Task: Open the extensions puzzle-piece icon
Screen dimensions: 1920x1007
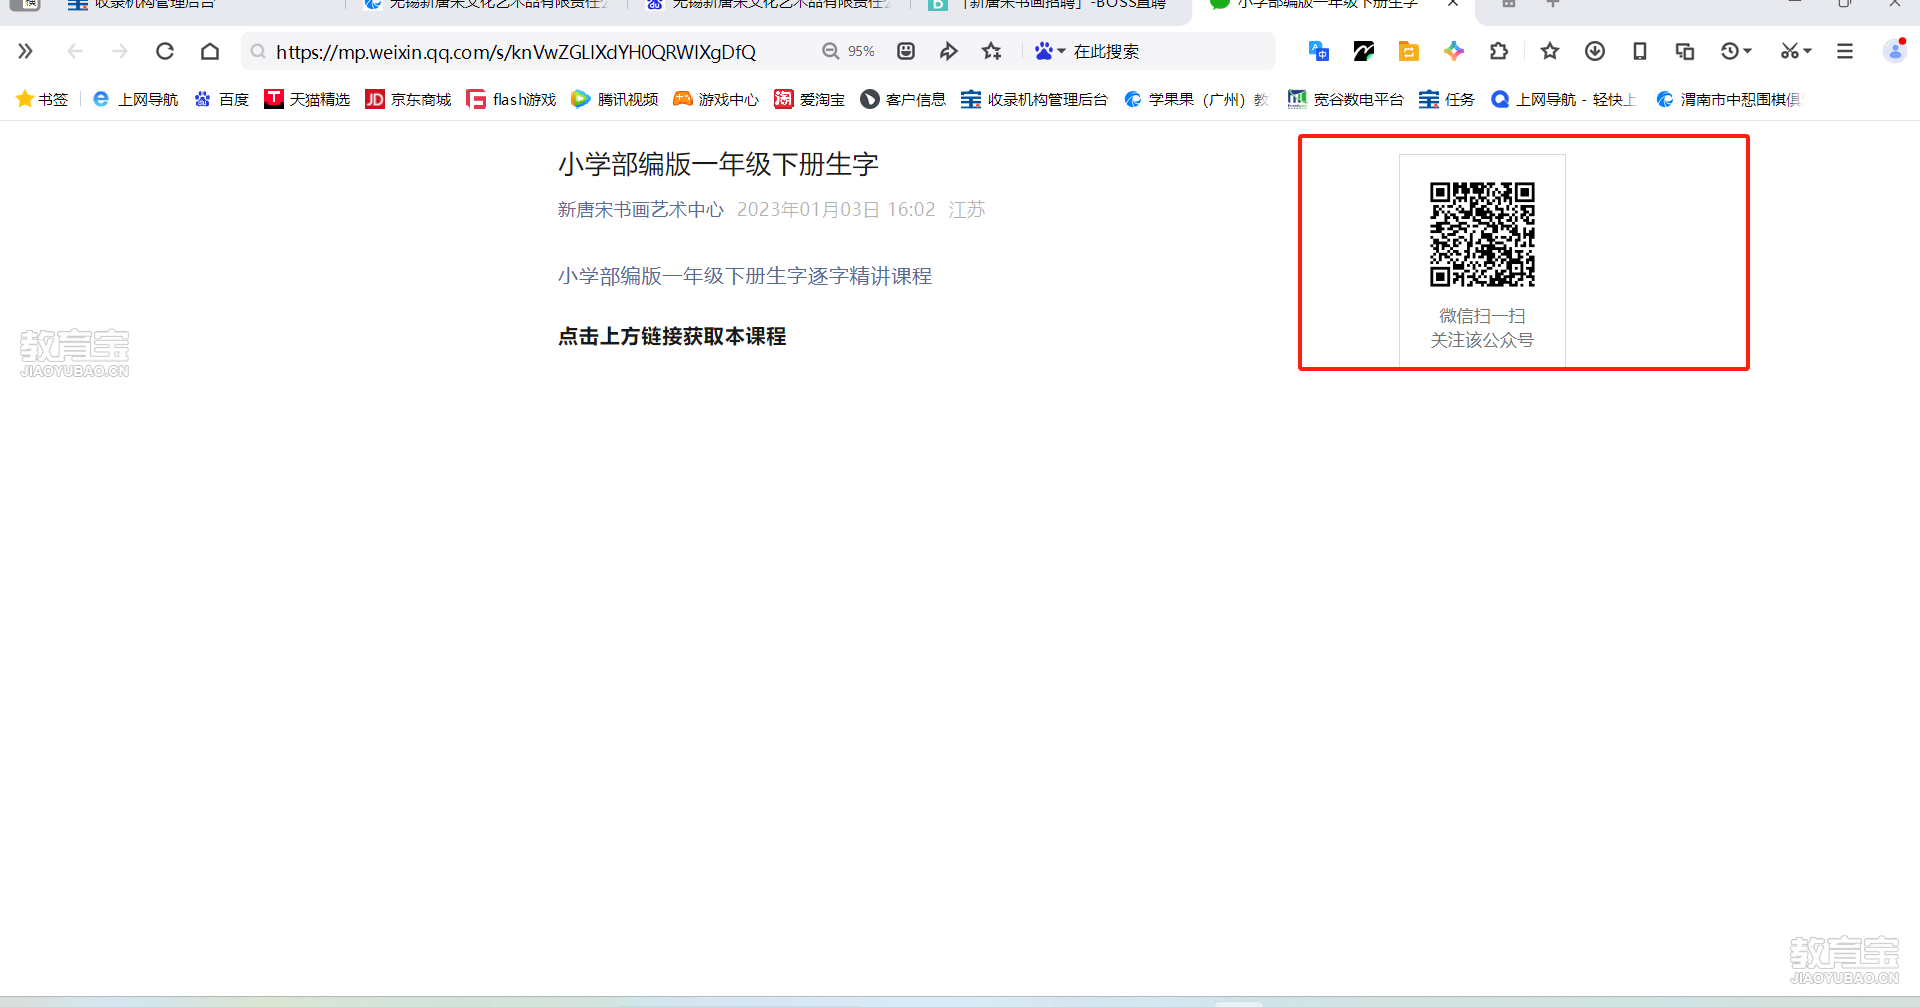Action: click(1499, 51)
